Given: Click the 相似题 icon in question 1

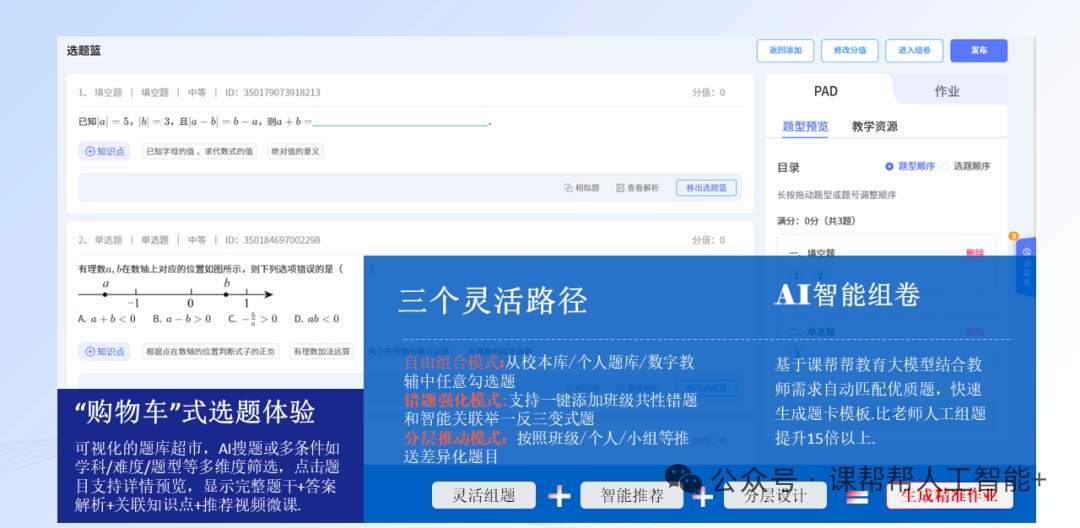Looking at the screenshot, I should click(568, 188).
